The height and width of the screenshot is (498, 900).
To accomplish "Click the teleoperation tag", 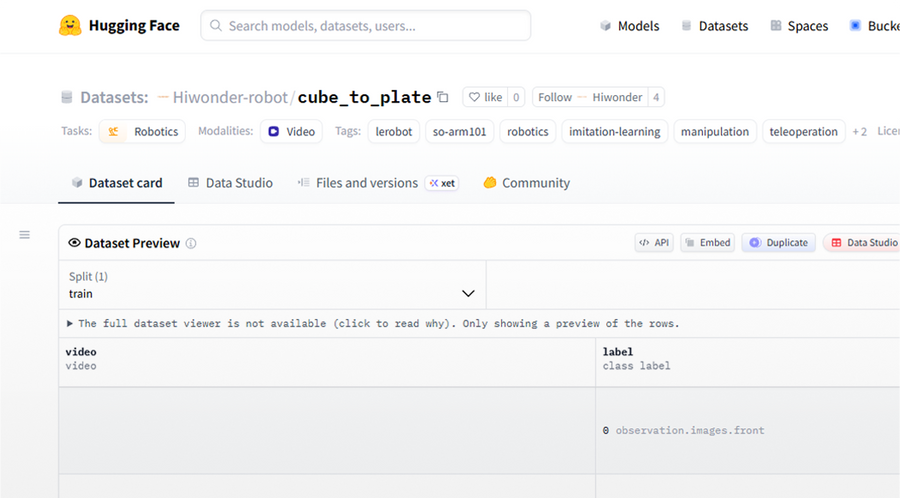I will click(x=804, y=131).
